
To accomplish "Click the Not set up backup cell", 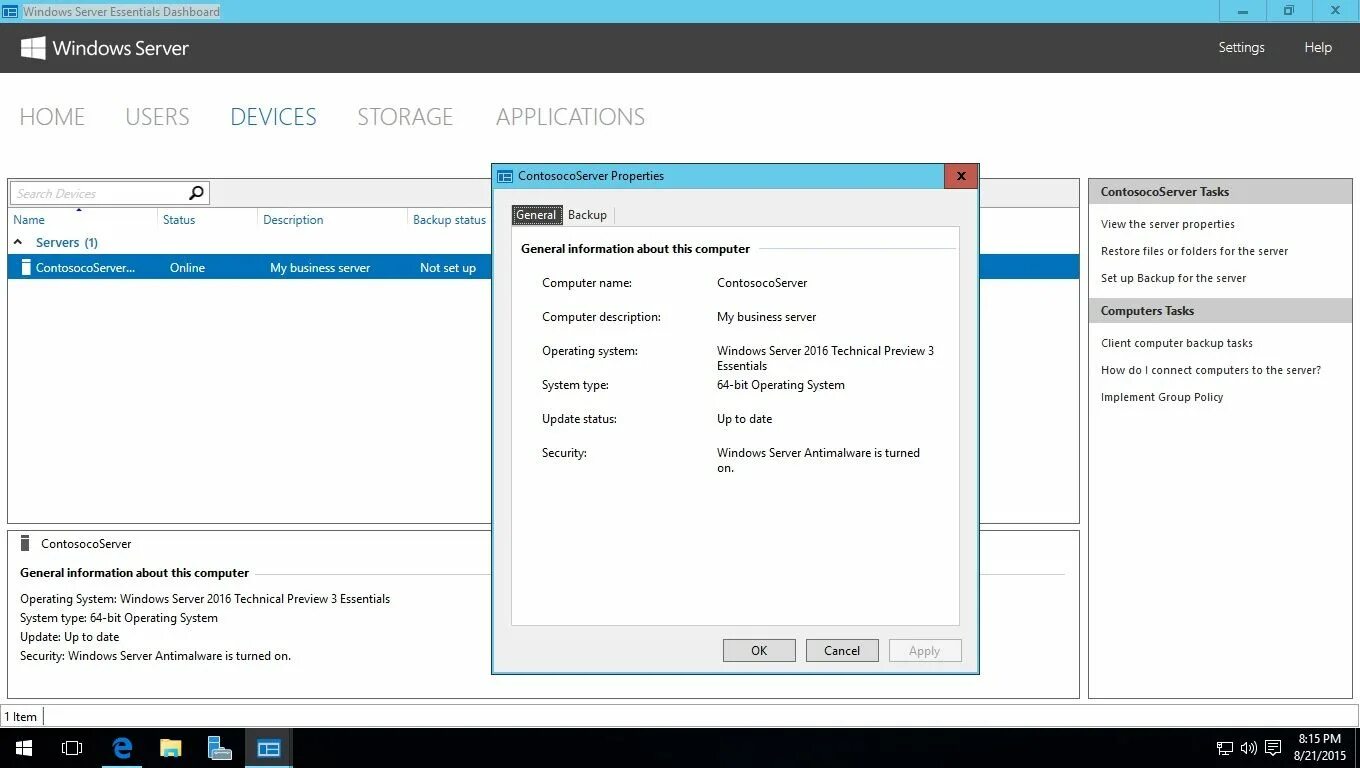I will 448,268.
